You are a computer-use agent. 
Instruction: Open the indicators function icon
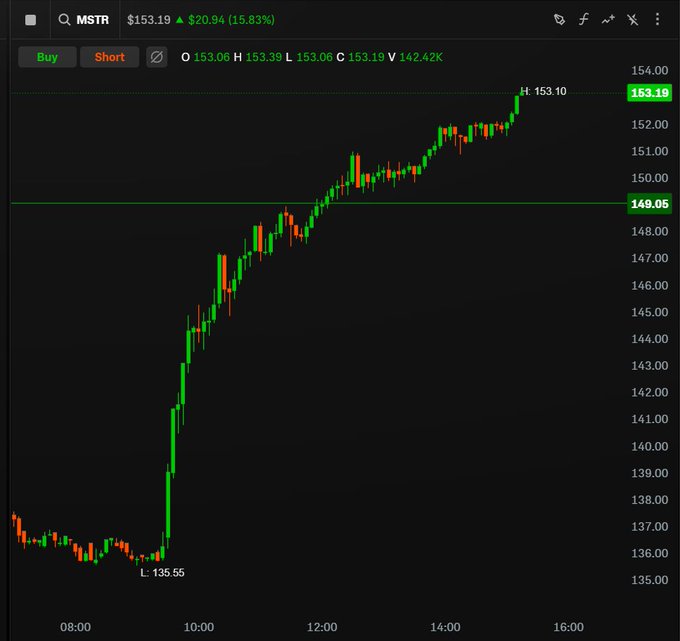pyautogui.click(x=584, y=20)
